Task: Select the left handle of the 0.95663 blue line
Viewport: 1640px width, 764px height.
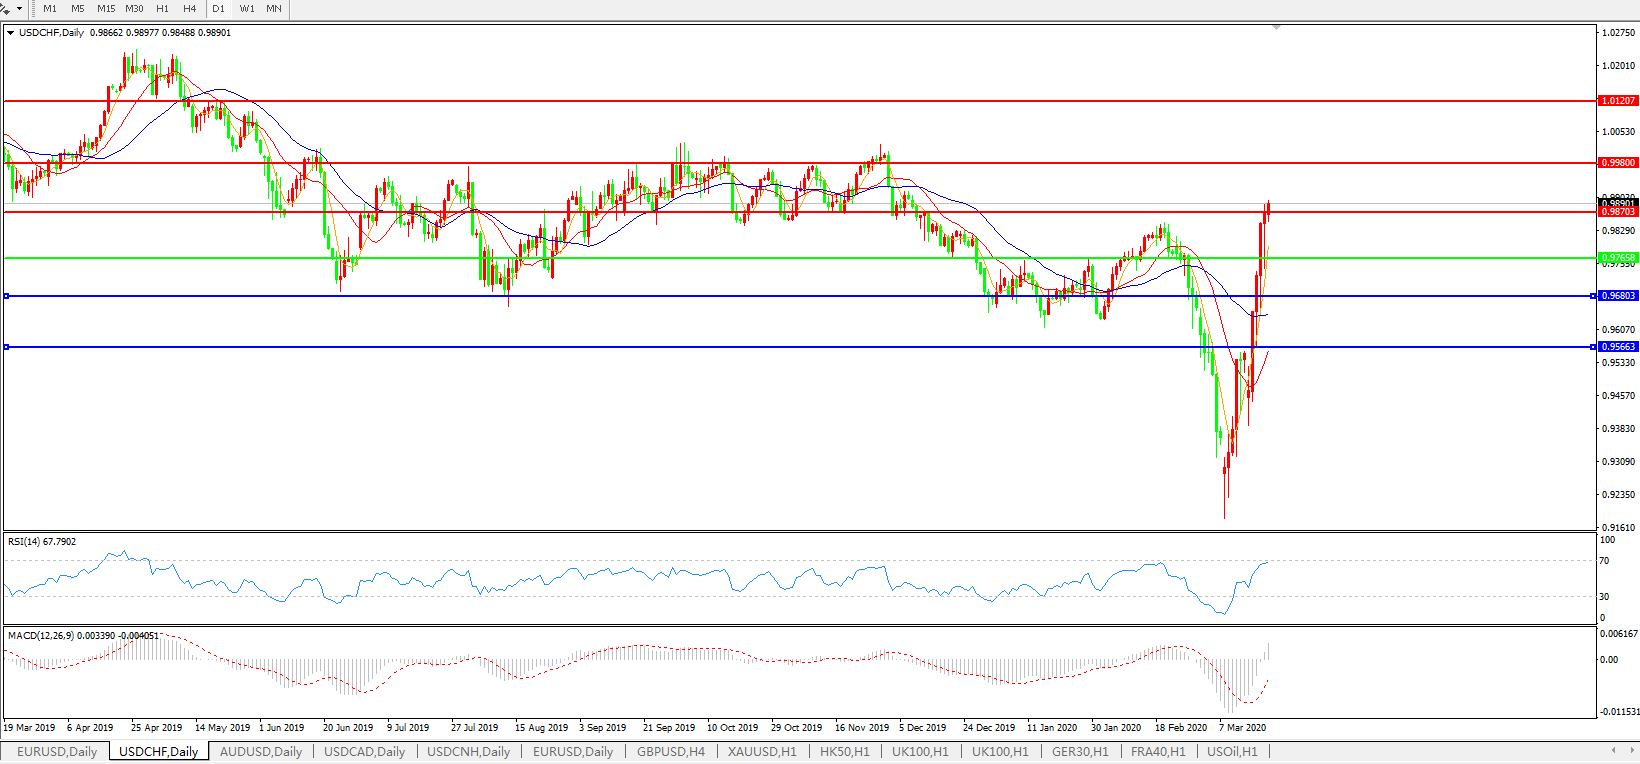Action: (x=7, y=347)
